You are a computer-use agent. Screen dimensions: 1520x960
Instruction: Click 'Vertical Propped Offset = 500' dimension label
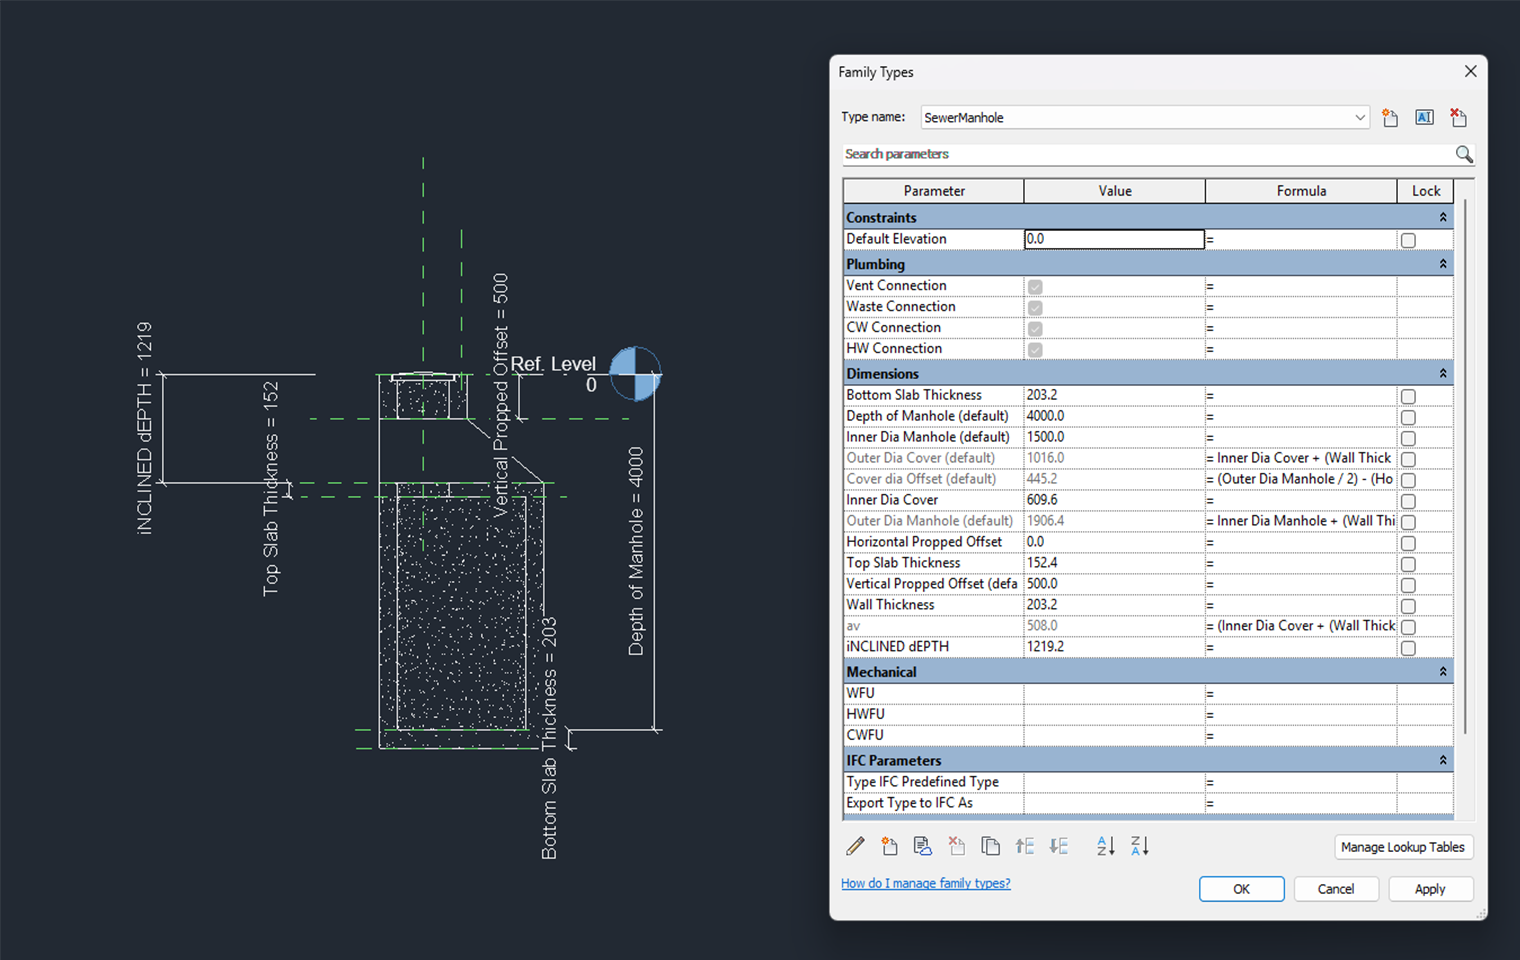tap(500, 395)
